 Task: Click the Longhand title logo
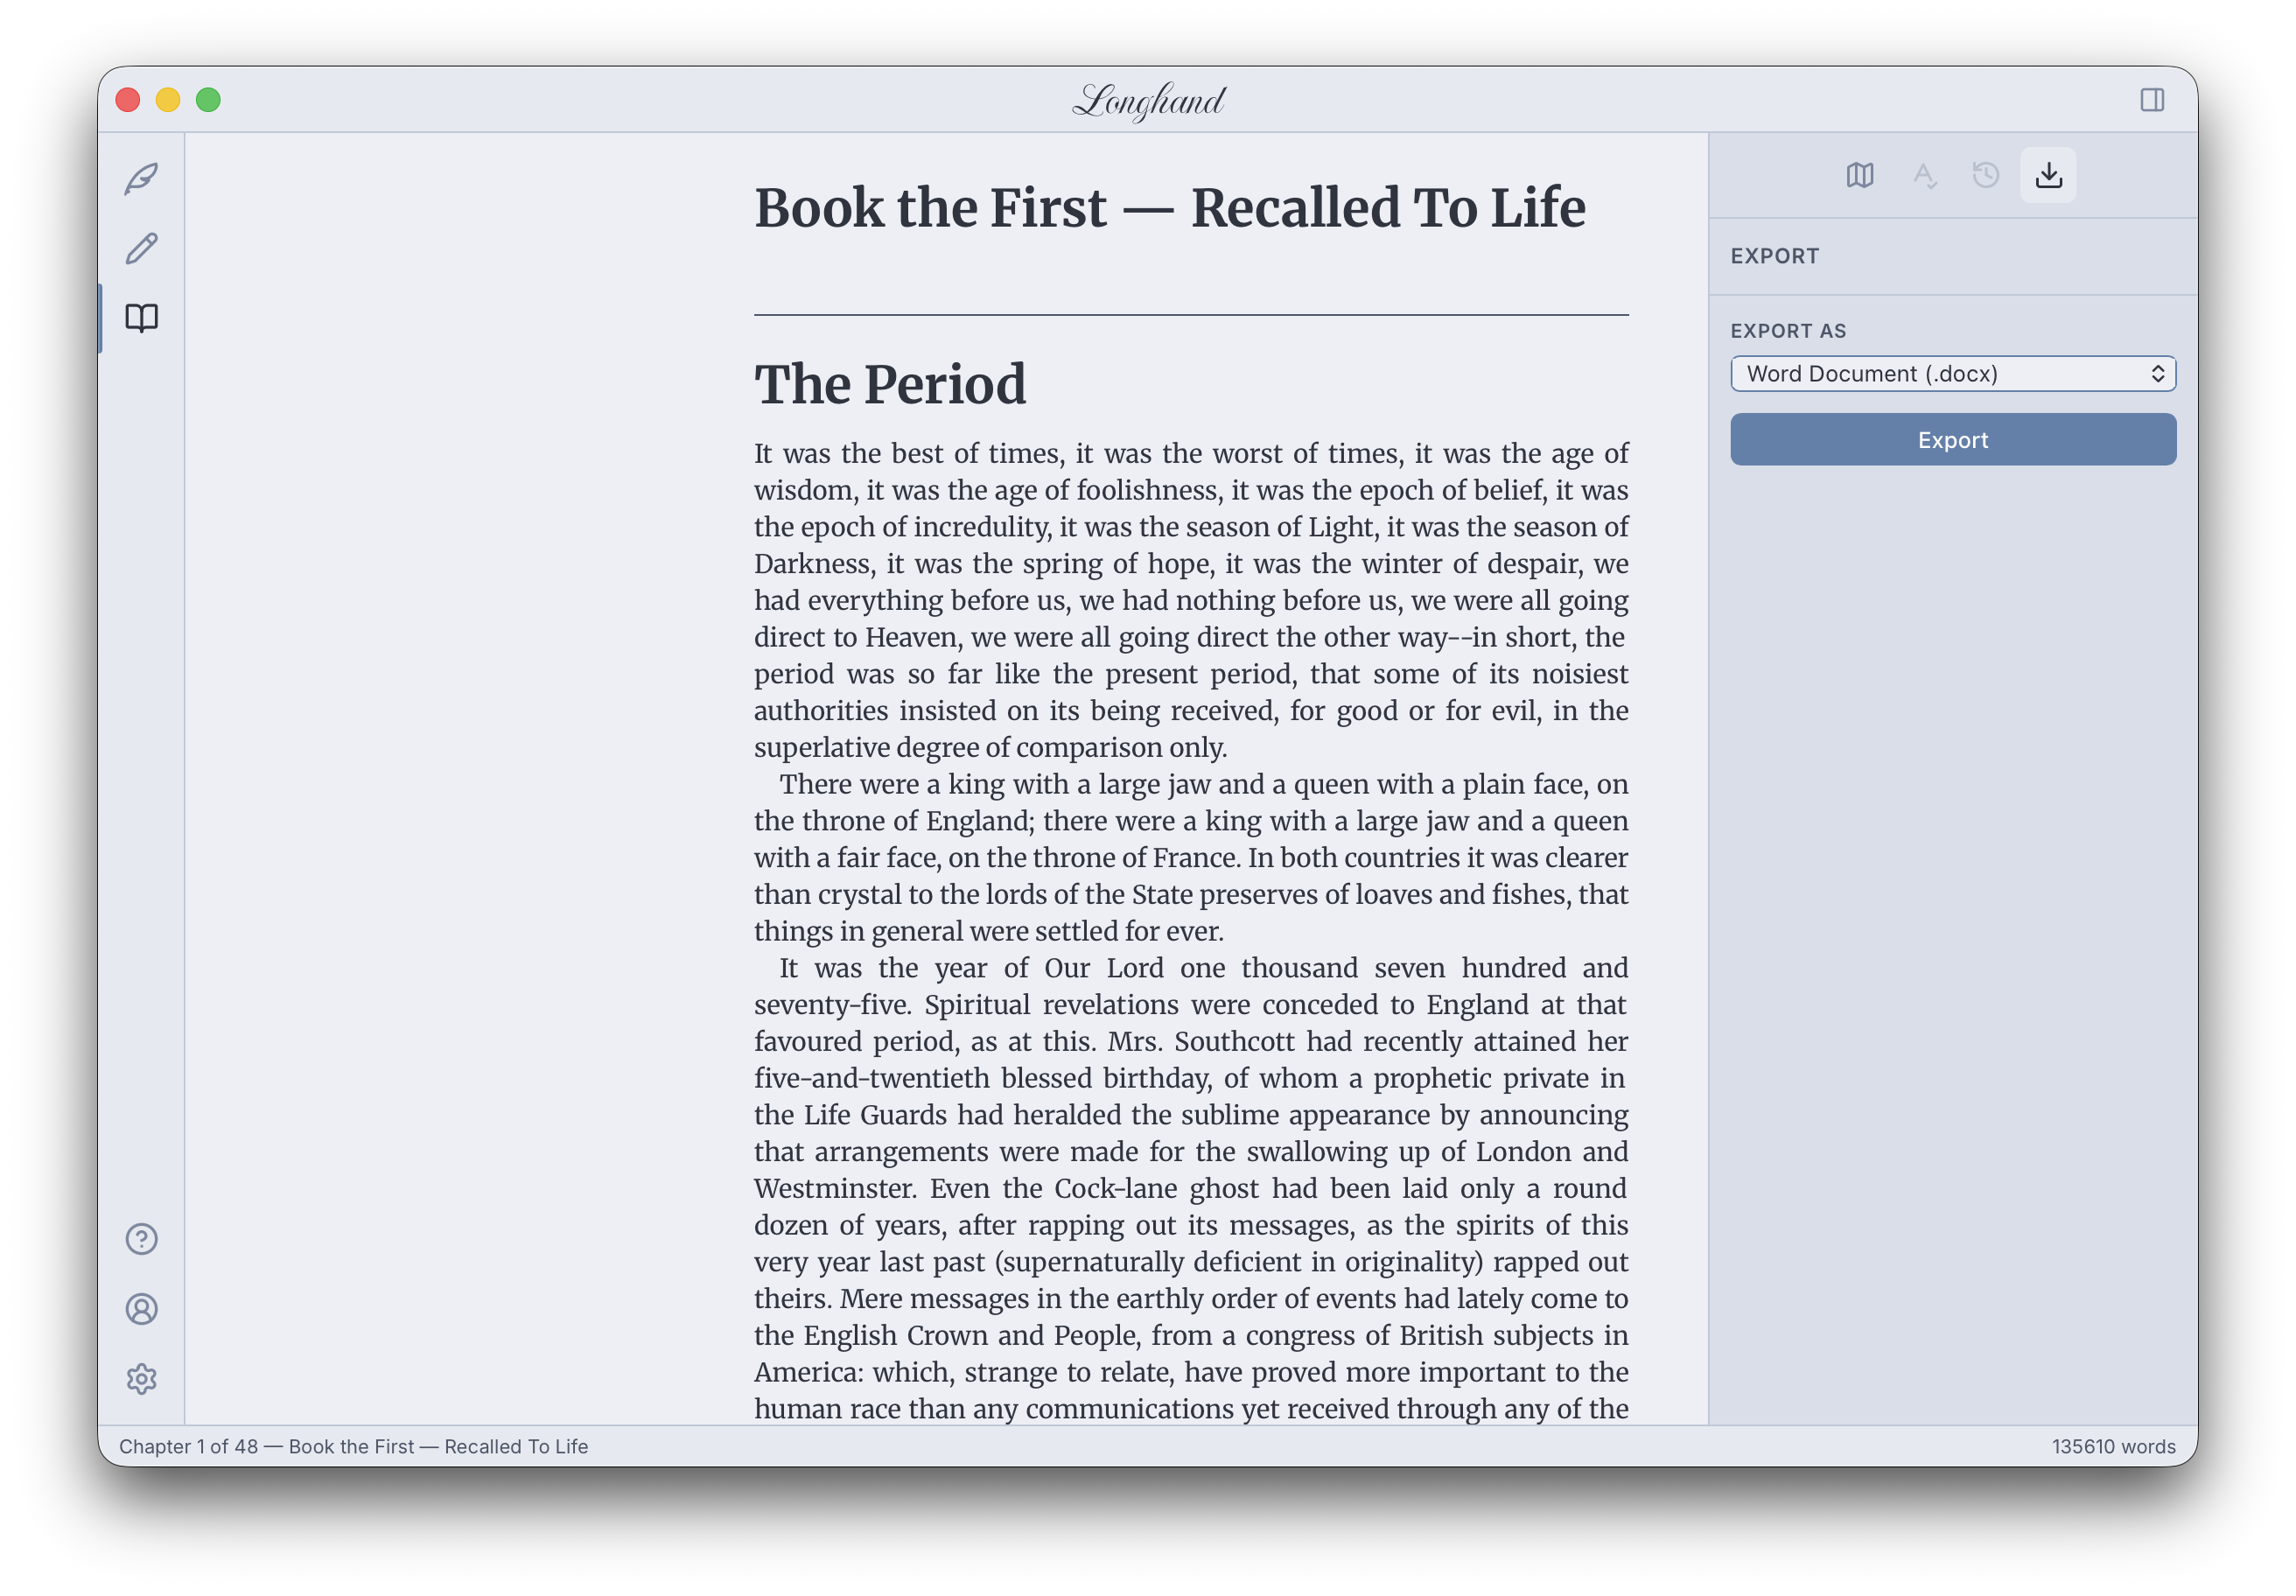pyautogui.click(x=1148, y=100)
